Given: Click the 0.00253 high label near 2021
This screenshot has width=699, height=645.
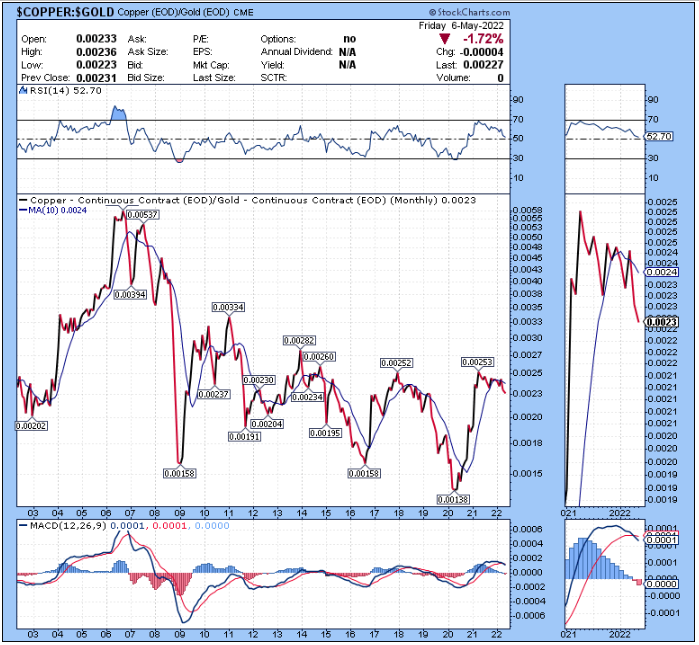Looking at the screenshot, I should pos(477,361).
